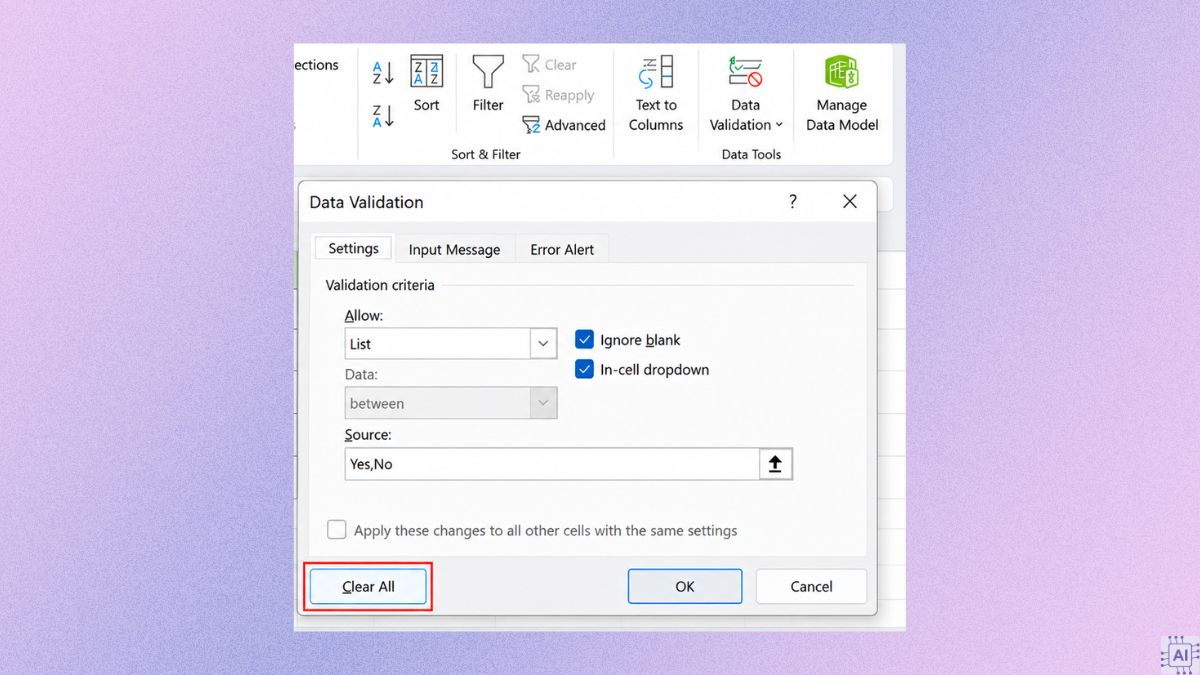This screenshot has height=675, width=1200.
Task: Uncheck the Ignore blank checkbox
Action: tap(585, 340)
